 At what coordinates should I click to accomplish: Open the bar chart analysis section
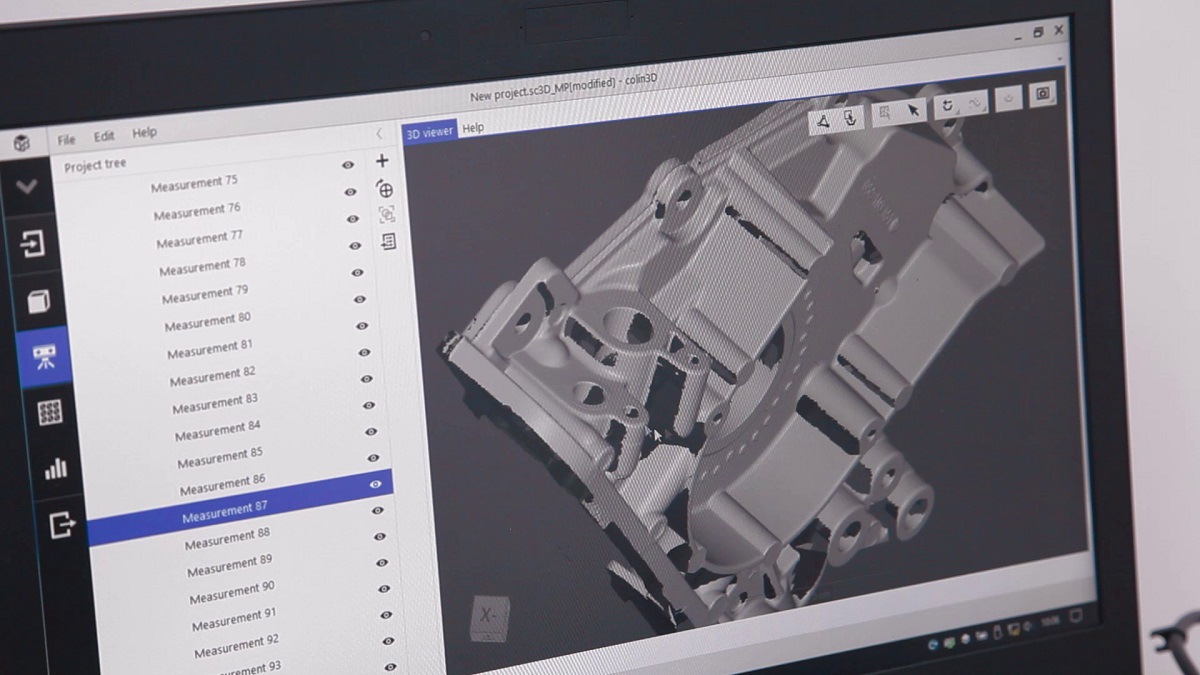56,468
